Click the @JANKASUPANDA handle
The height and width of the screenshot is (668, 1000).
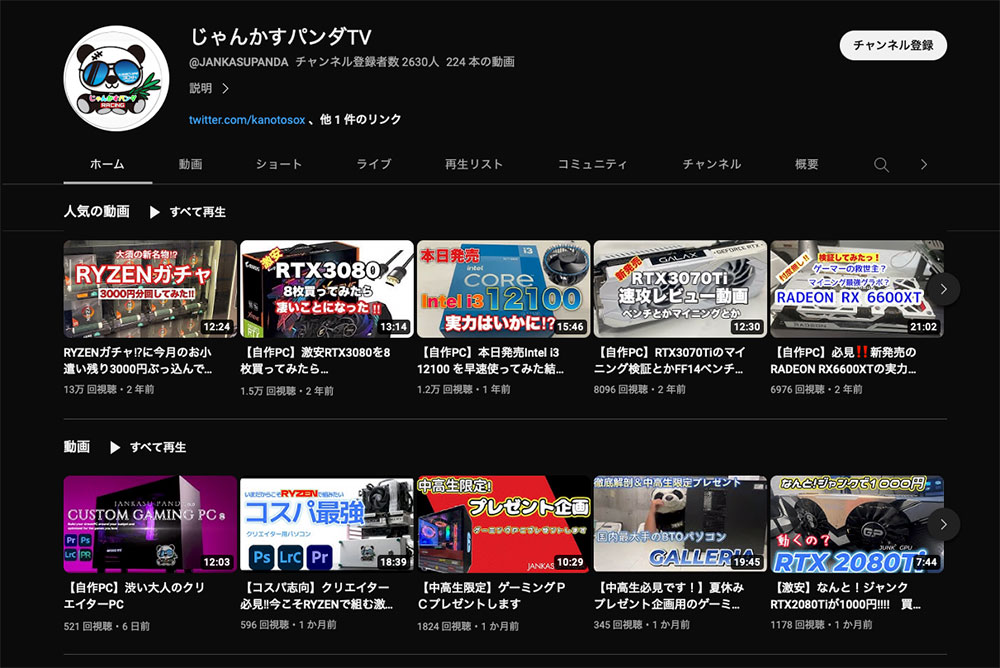[239, 62]
